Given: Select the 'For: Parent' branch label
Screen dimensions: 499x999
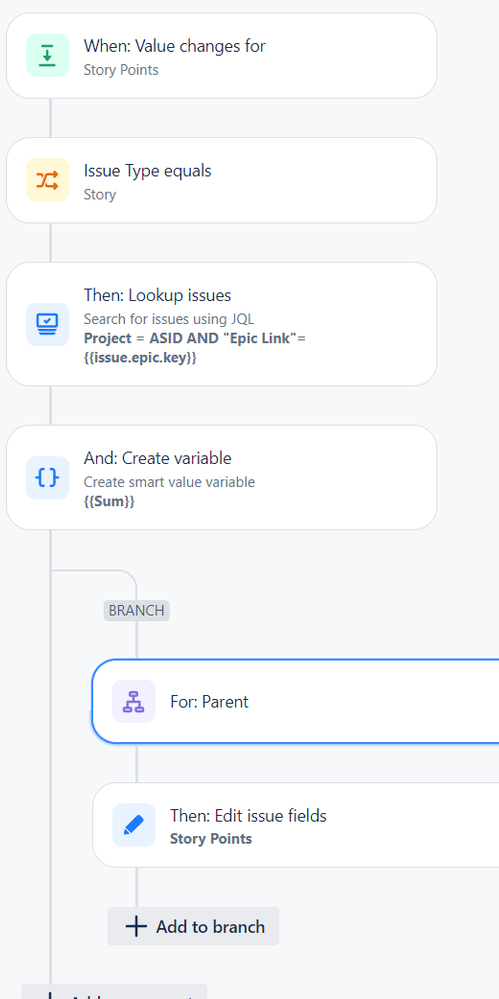Looking at the screenshot, I should (209, 701).
